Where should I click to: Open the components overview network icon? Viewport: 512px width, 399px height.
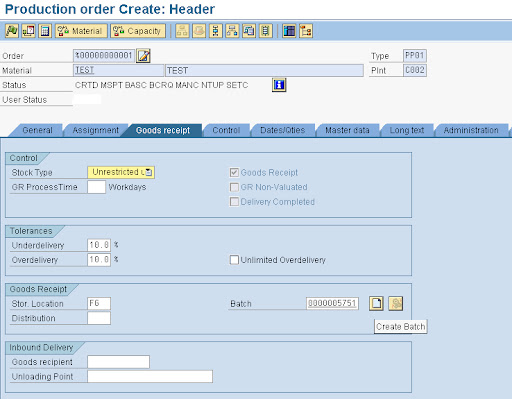pos(232,31)
